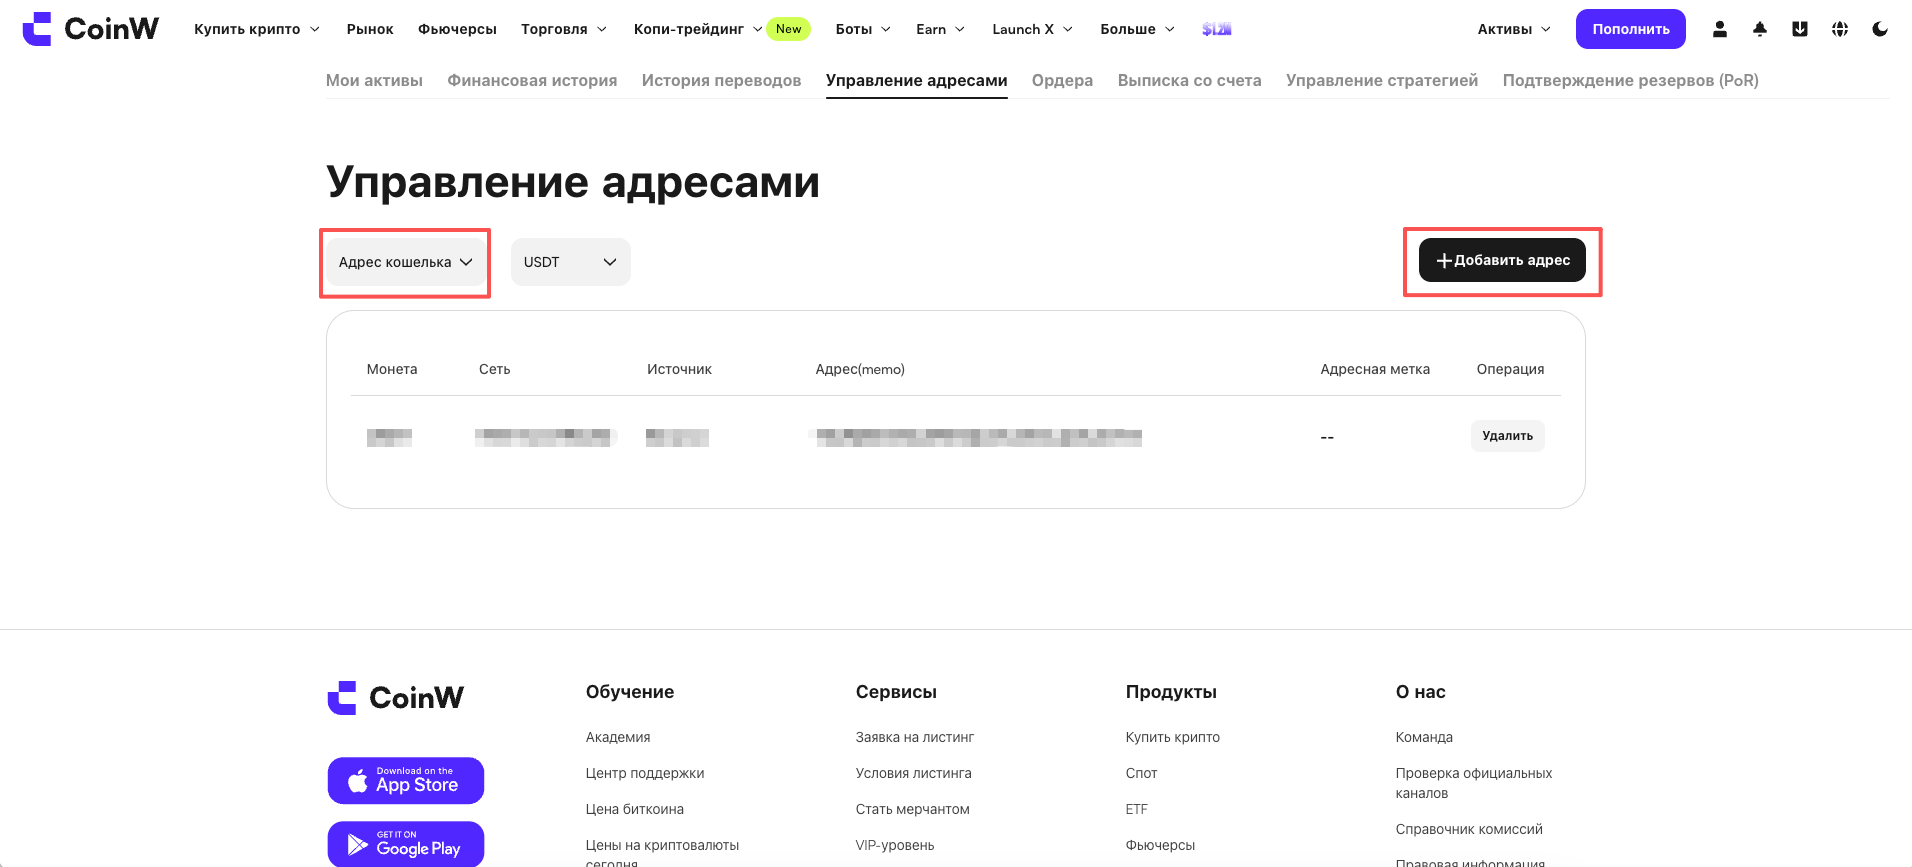Click the Адрес(memo) column header
The height and width of the screenshot is (867, 1912).
coord(860,369)
